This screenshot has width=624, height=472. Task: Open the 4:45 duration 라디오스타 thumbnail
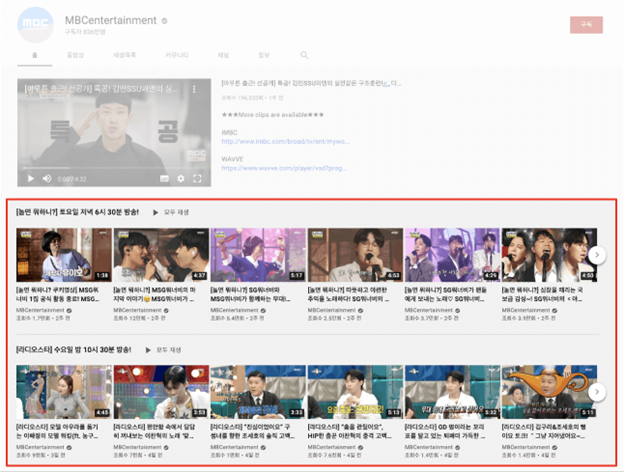pyautogui.click(x=64, y=392)
